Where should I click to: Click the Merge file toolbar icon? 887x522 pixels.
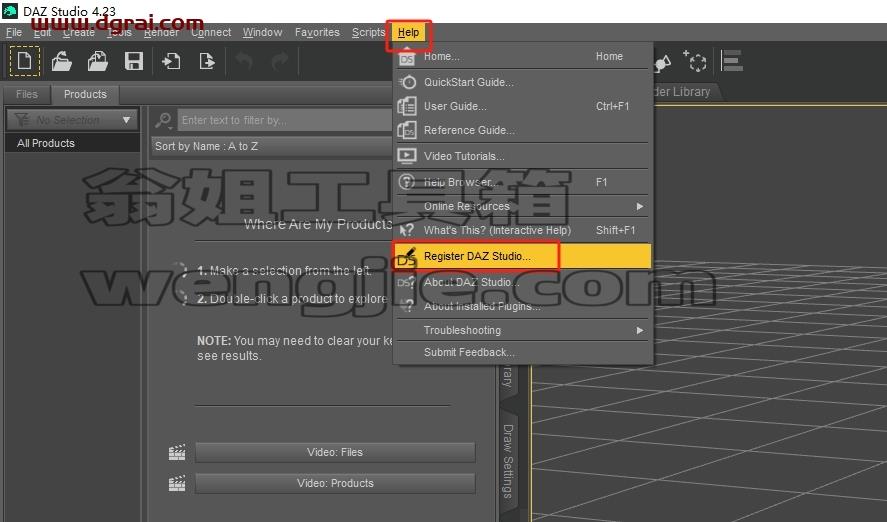97,61
